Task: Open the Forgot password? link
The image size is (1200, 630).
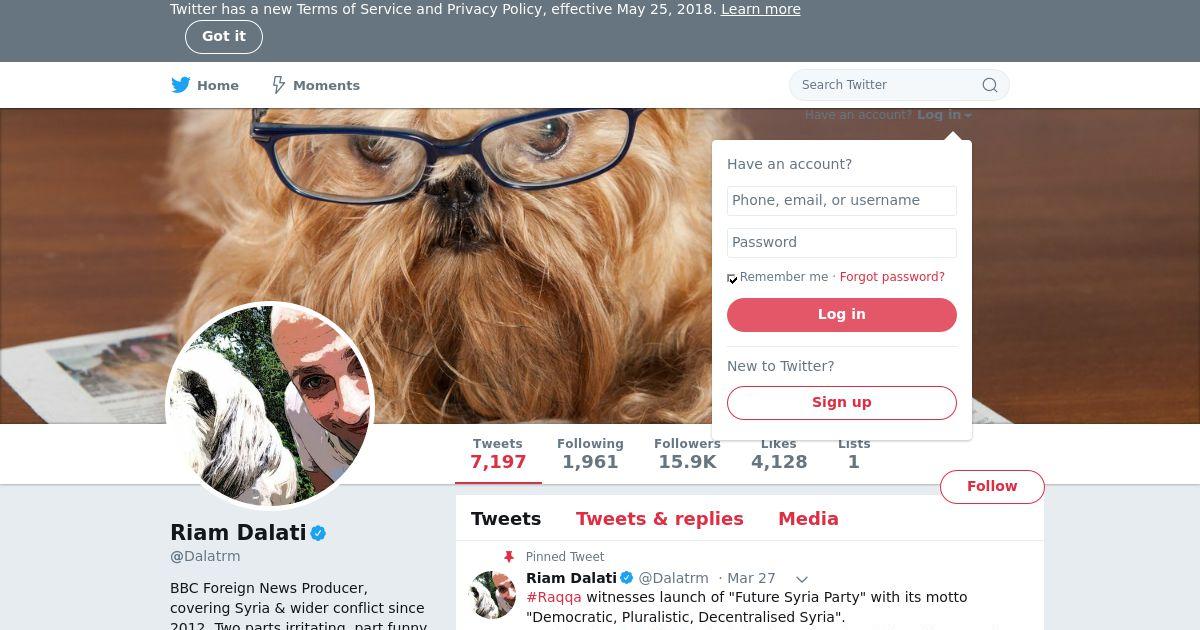Action: pyautogui.click(x=892, y=277)
